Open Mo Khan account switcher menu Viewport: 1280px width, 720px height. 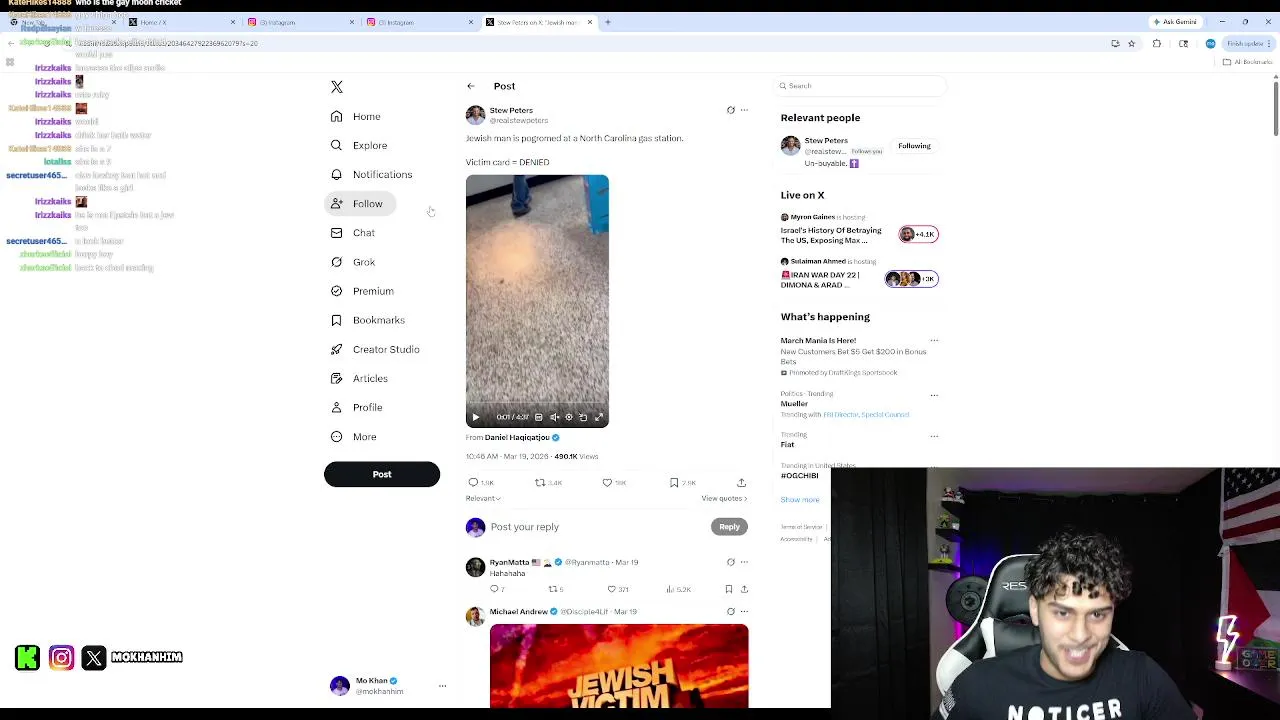click(x=442, y=686)
